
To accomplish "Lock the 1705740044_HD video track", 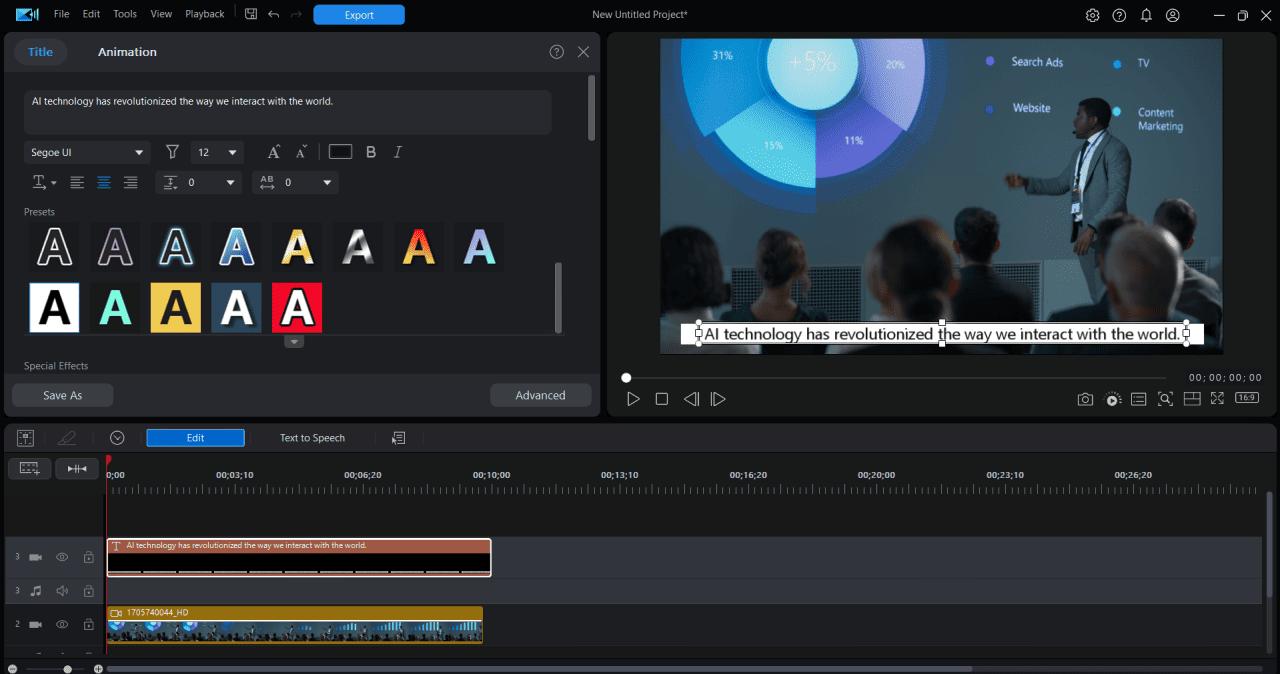I will (x=88, y=623).
